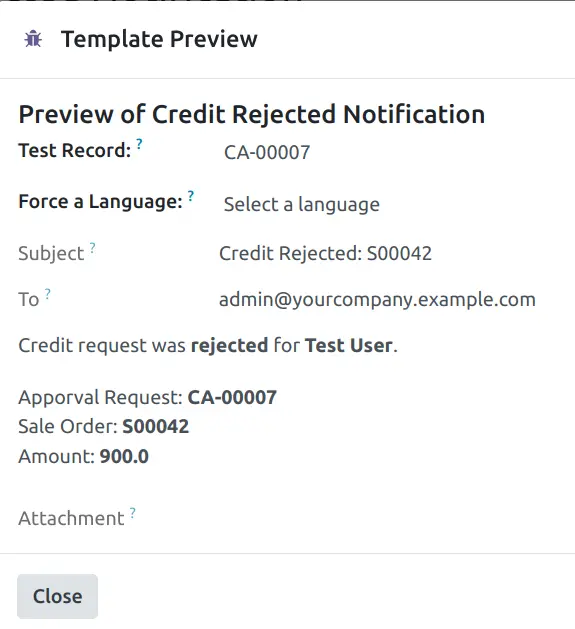
Task: Show the Subject field help question mark
Action: [x=92, y=248]
